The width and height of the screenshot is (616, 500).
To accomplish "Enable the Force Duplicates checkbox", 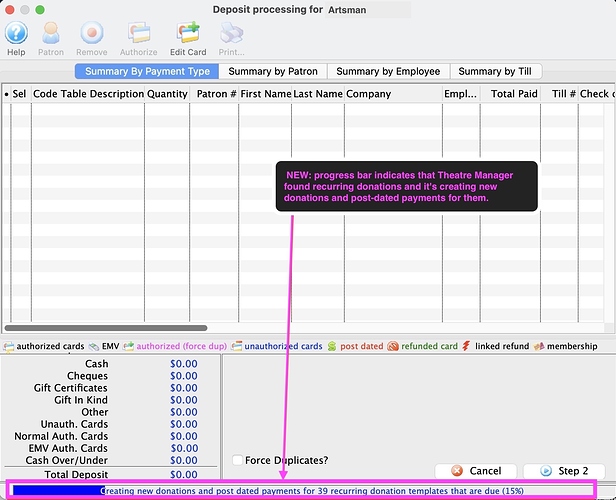I will pyautogui.click(x=237, y=460).
